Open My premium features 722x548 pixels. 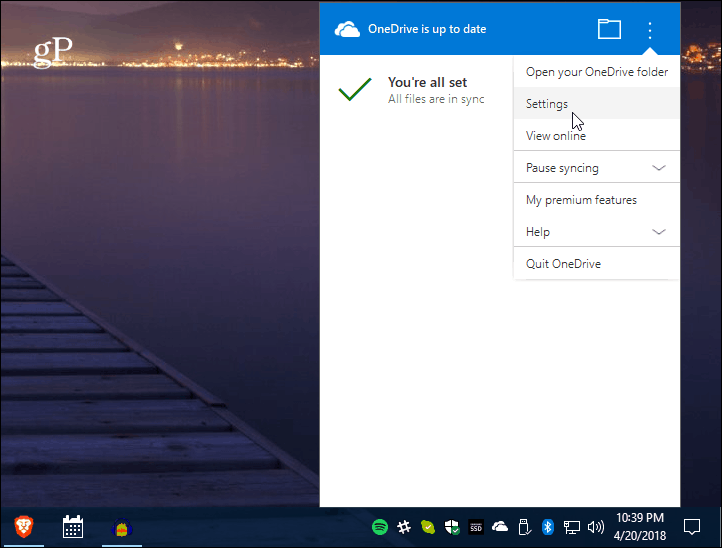pyautogui.click(x=596, y=200)
